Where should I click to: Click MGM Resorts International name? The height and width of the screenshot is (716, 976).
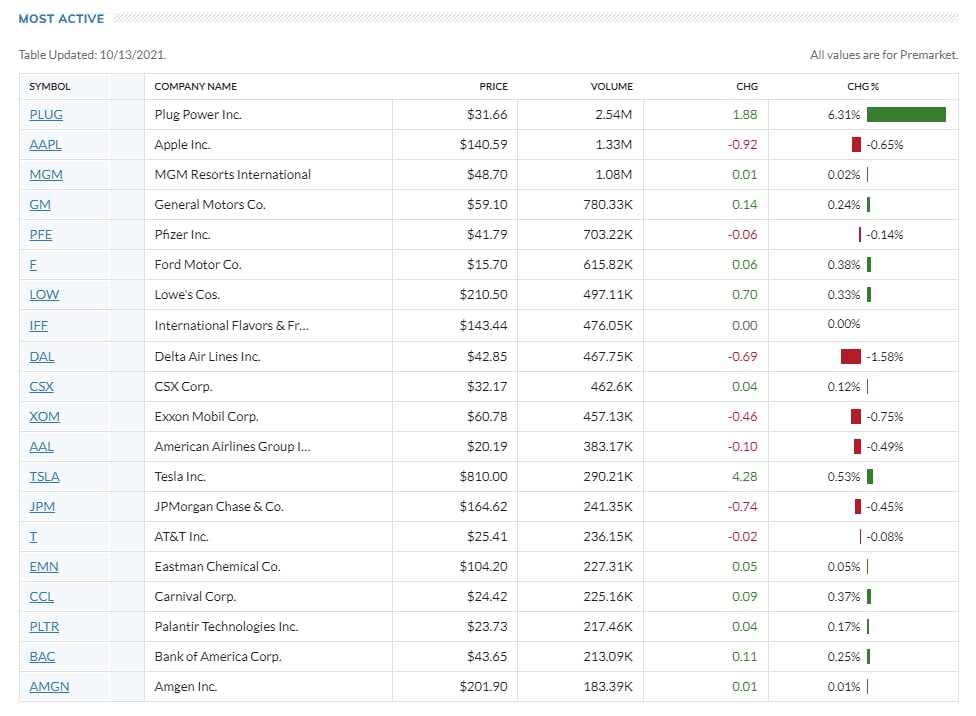click(233, 174)
